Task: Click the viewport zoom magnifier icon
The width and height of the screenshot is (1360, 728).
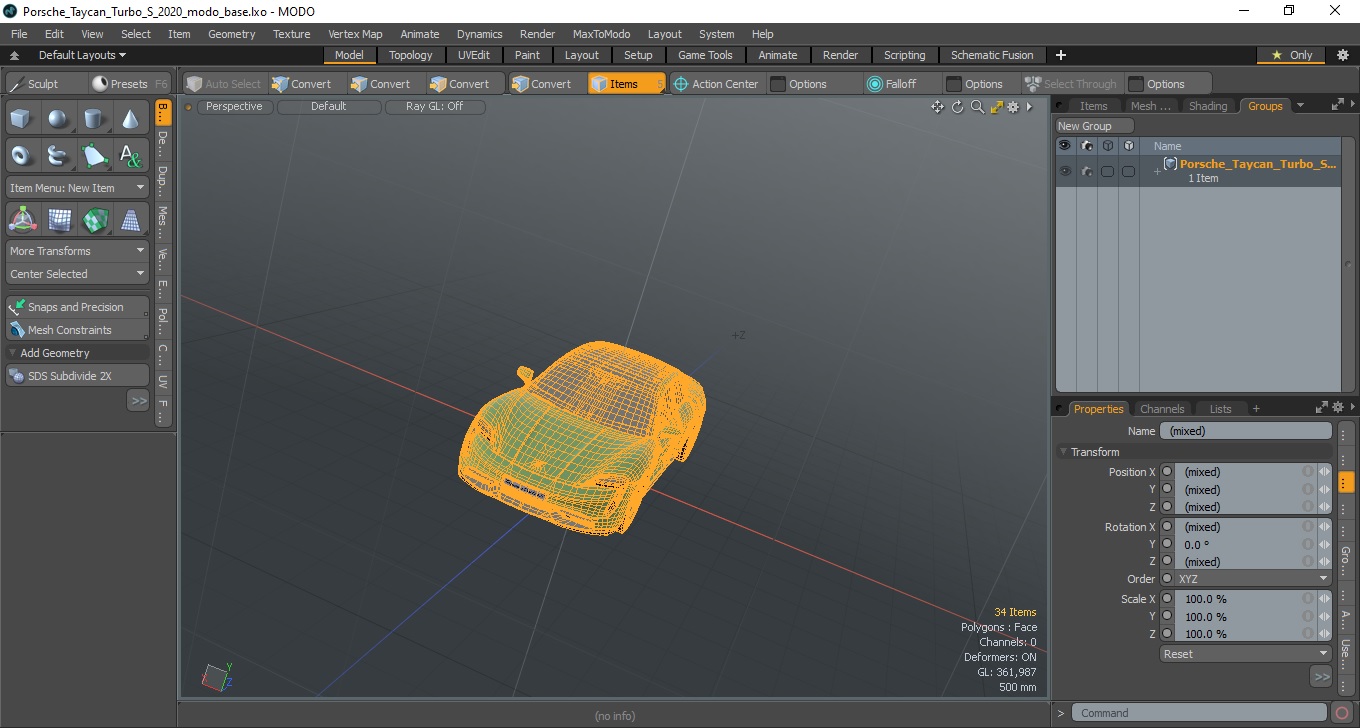Action: (977, 107)
